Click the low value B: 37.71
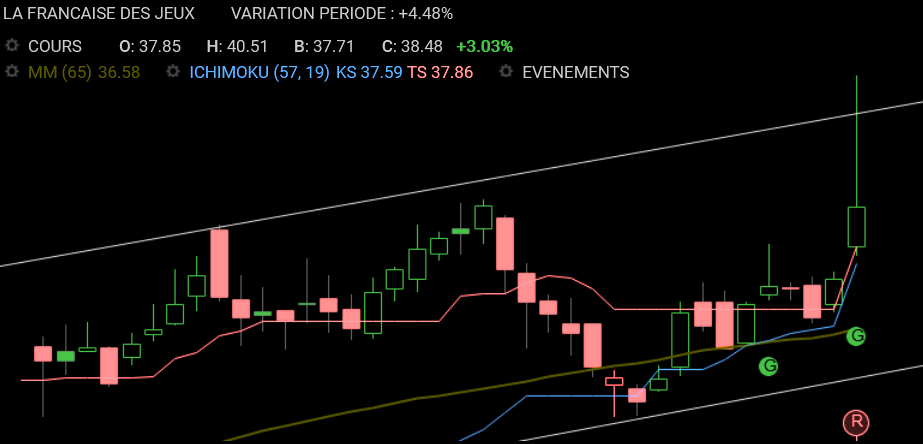The image size is (923, 444). click(324, 46)
